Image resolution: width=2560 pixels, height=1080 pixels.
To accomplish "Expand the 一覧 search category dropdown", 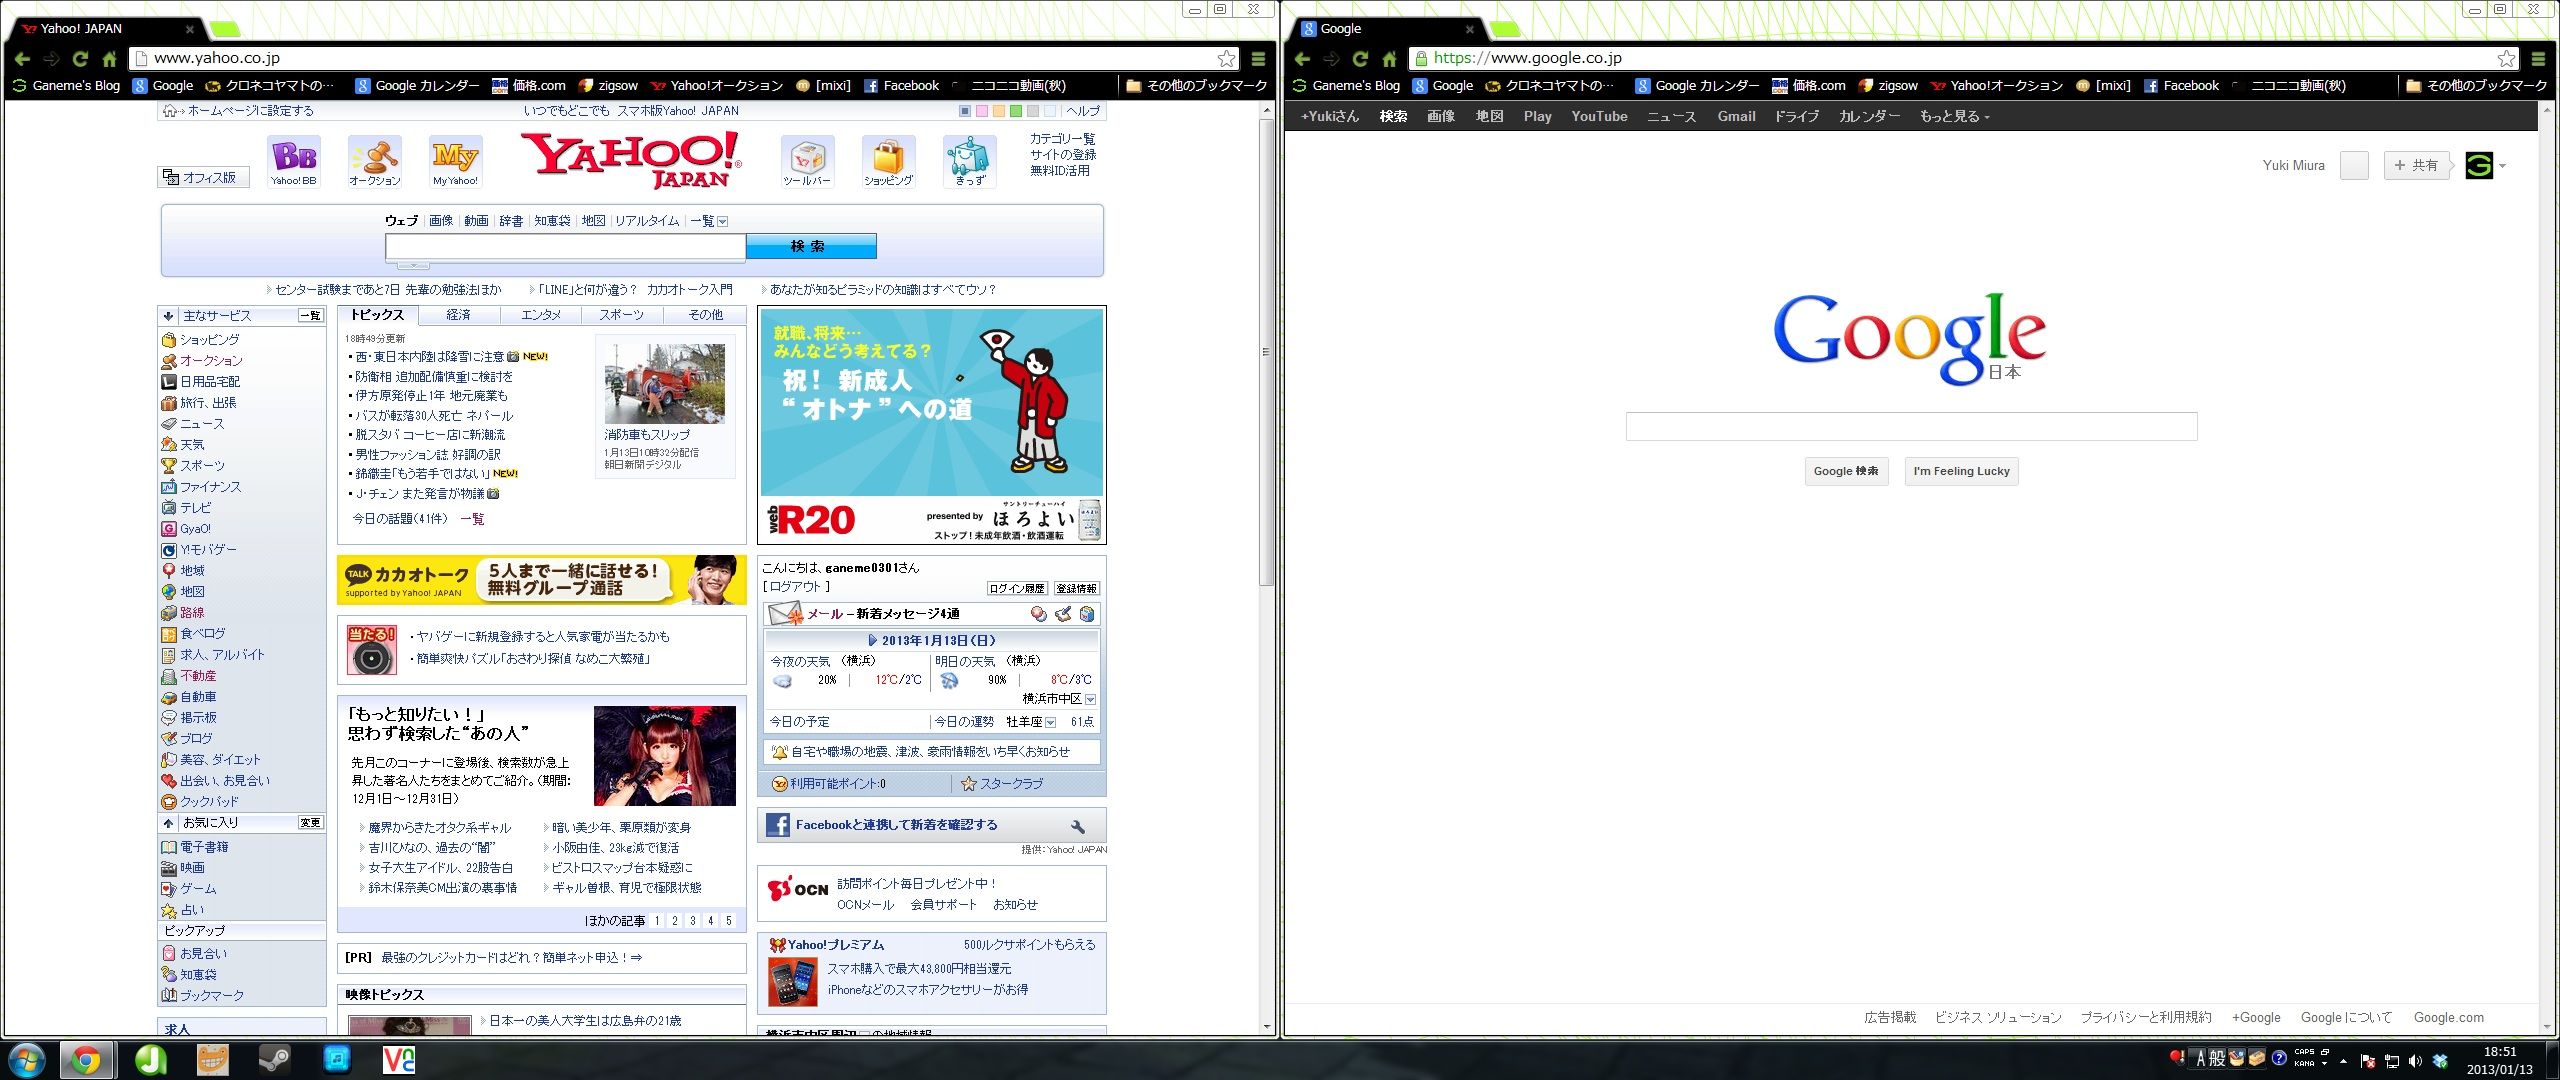I will pyautogui.click(x=722, y=222).
